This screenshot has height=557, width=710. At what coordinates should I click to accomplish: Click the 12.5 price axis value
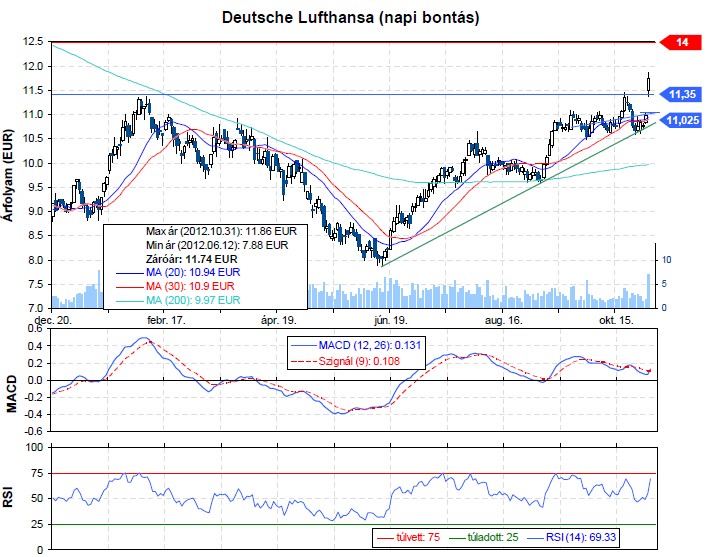[x=33, y=42]
